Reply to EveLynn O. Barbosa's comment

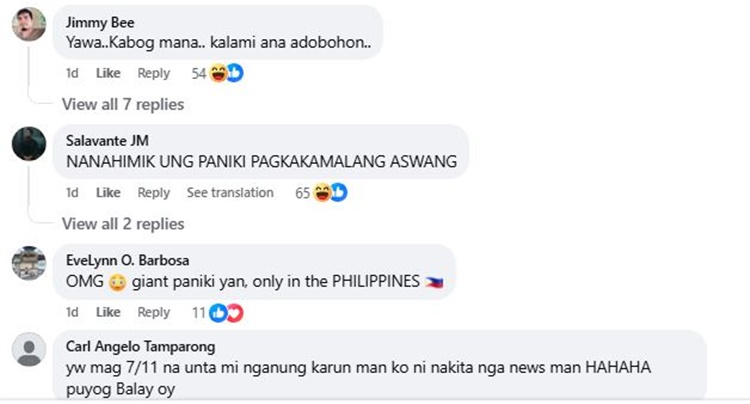coord(154,312)
